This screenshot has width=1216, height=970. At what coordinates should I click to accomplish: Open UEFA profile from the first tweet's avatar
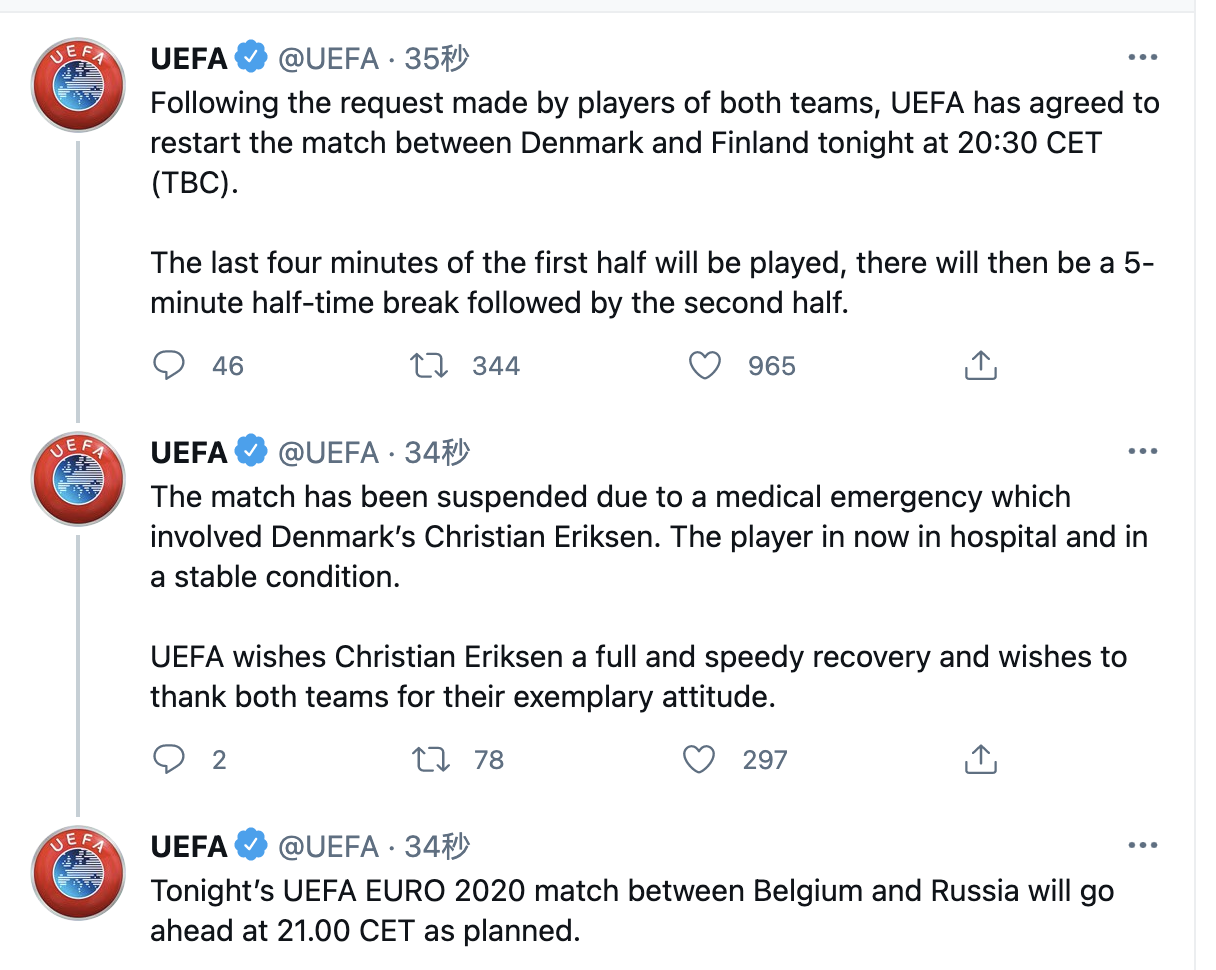(x=79, y=85)
